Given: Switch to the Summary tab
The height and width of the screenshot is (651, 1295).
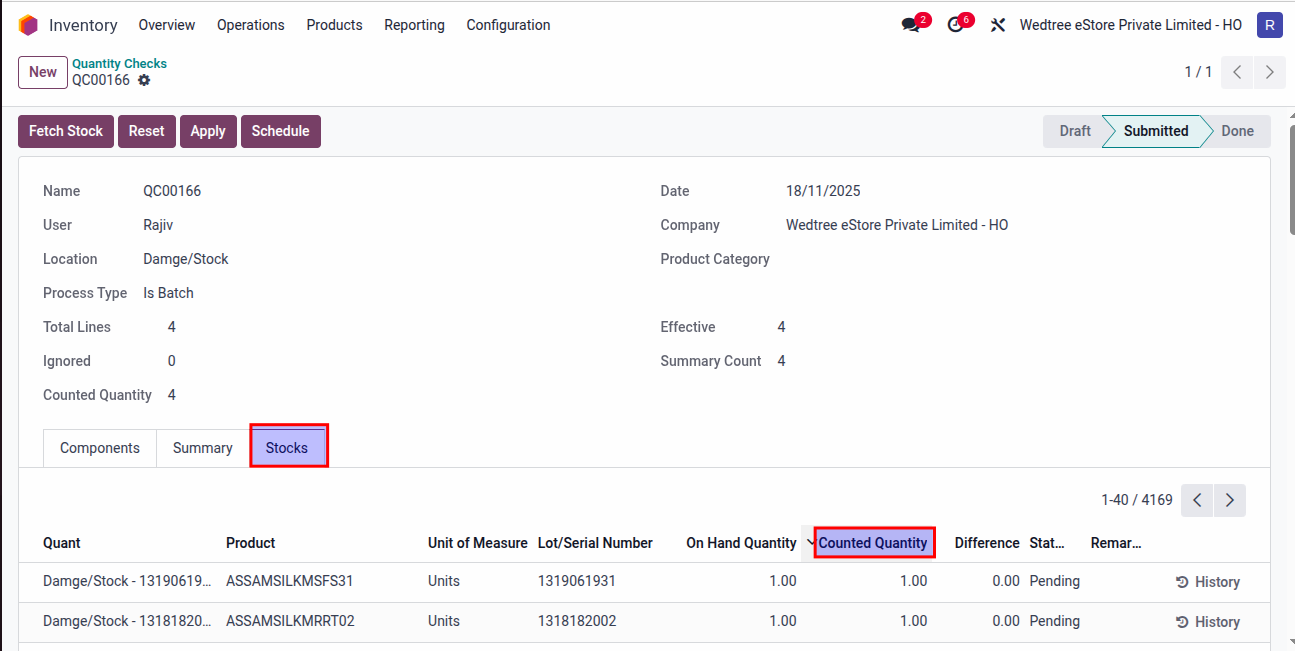Looking at the screenshot, I should pyautogui.click(x=202, y=448).
